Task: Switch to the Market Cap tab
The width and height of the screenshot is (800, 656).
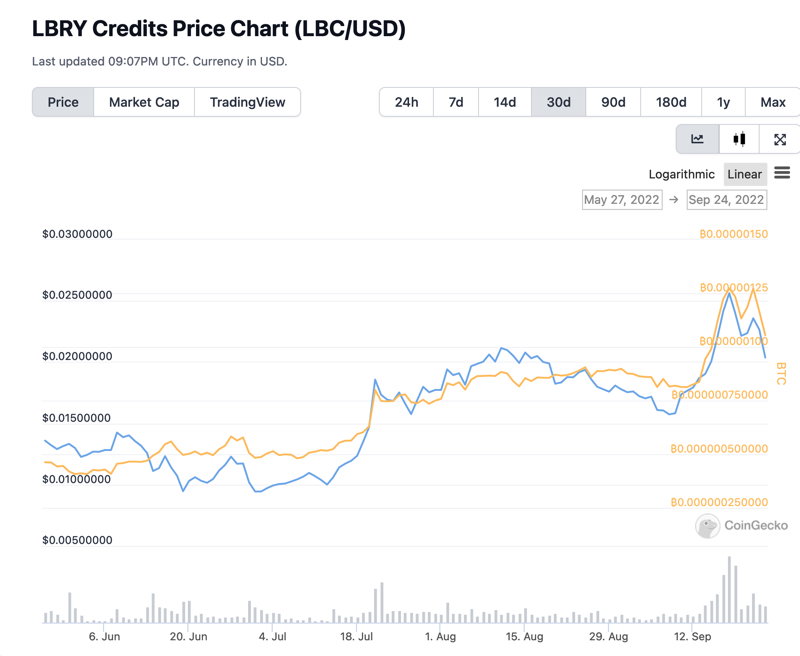Action: coord(144,102)
